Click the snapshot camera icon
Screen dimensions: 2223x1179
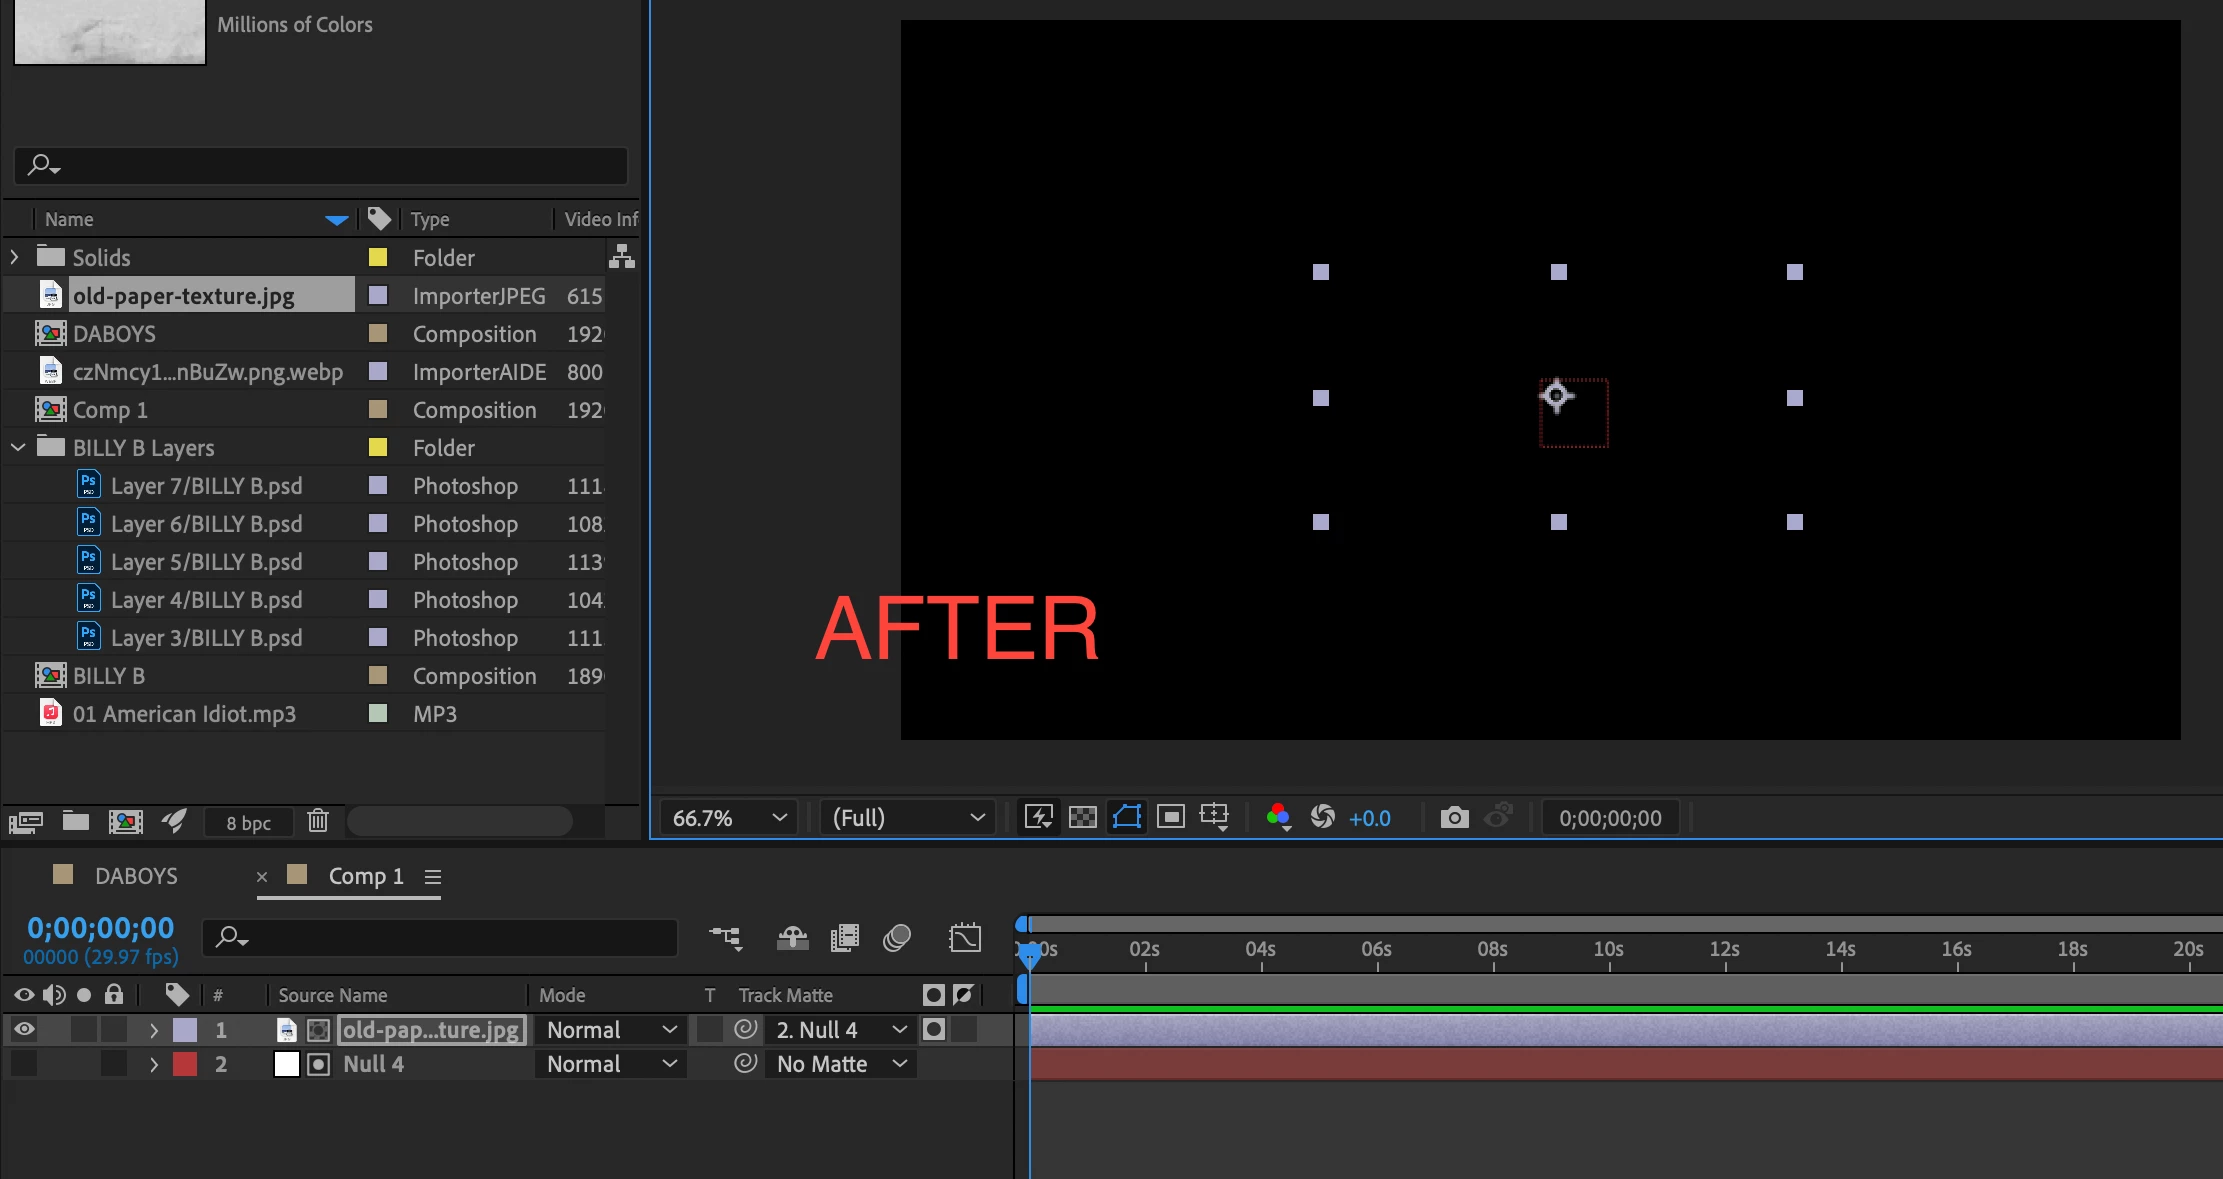coord(1454,818)
